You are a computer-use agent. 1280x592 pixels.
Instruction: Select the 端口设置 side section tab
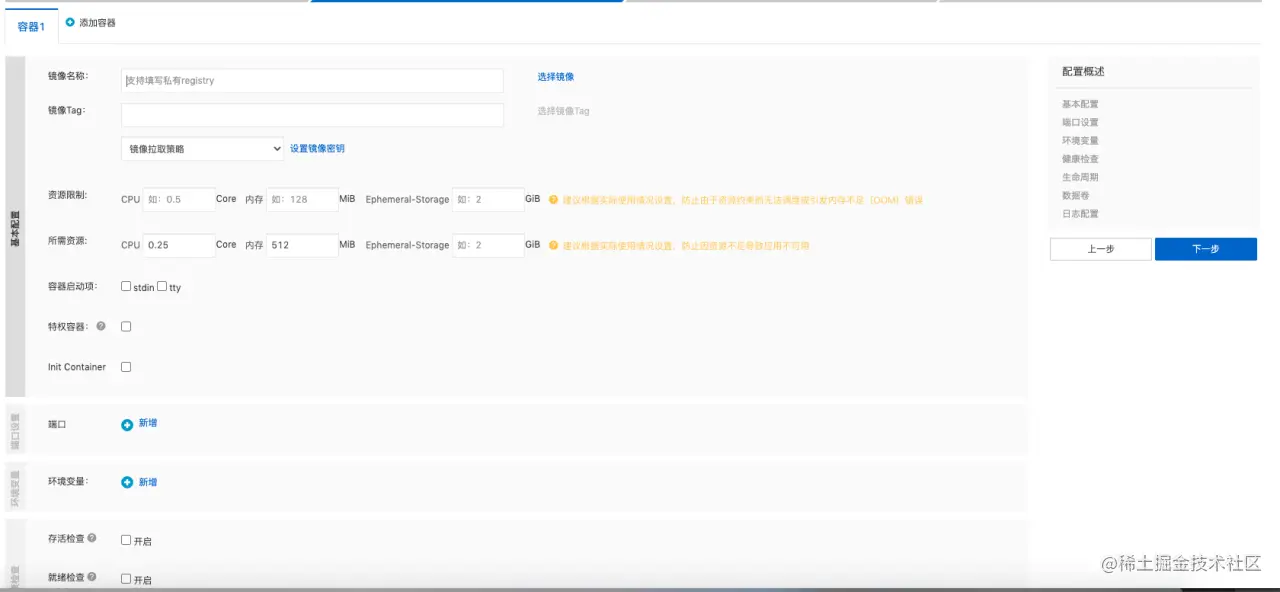coord(15,429)
